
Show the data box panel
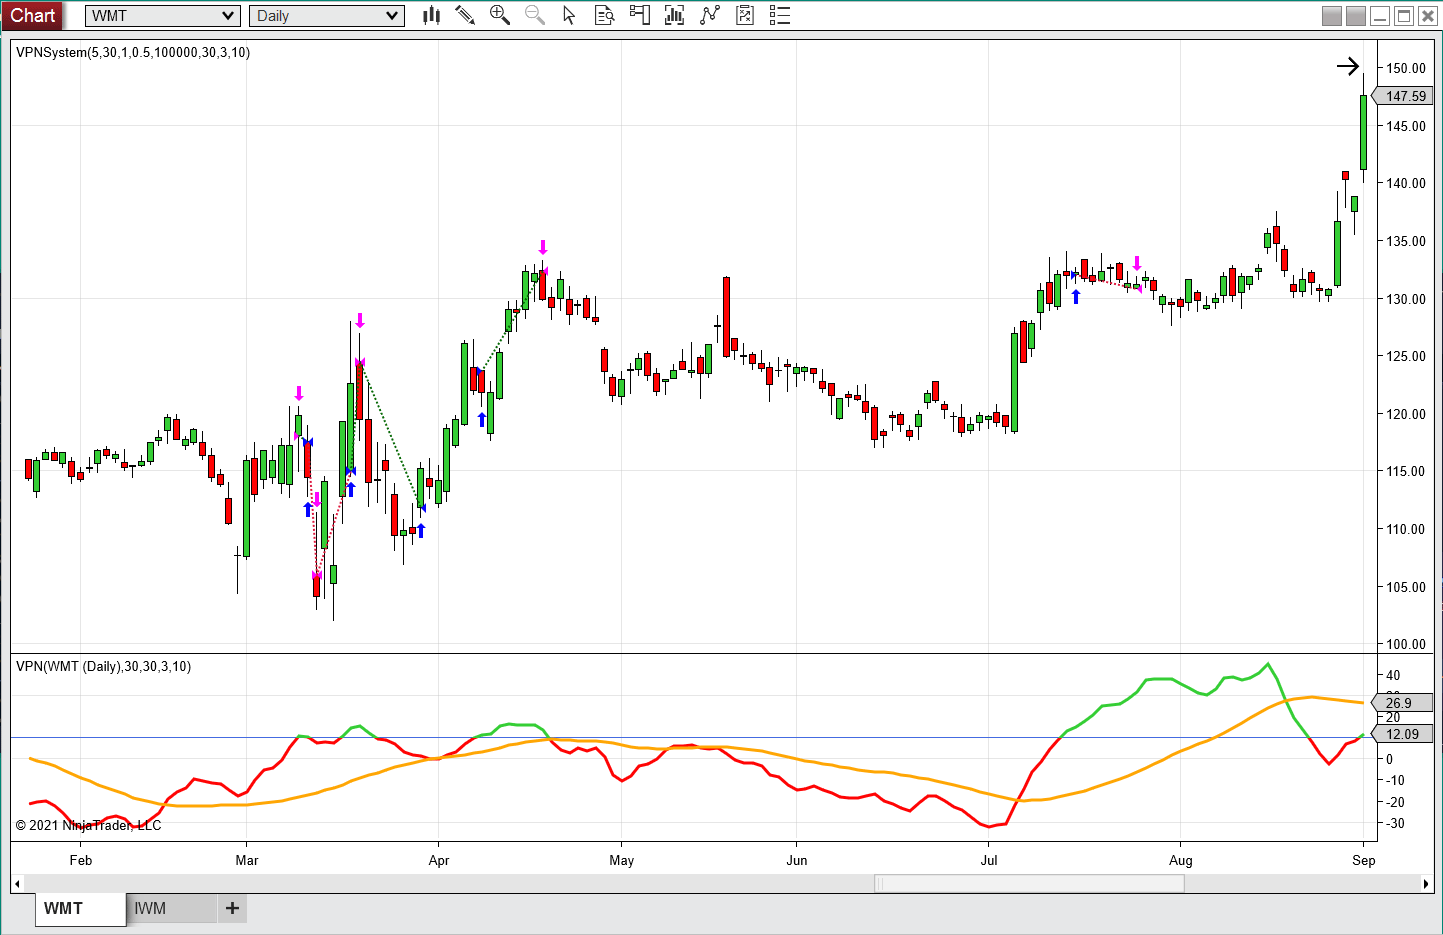(604, 15)
